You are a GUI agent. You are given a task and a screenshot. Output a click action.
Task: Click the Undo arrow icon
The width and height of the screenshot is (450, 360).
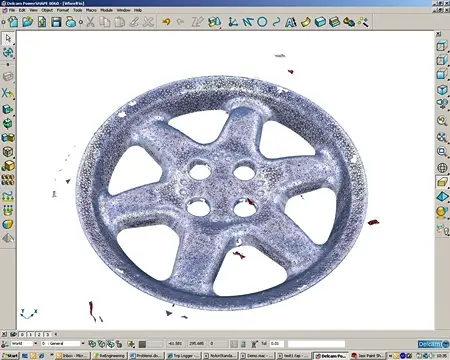pos(166,22)
